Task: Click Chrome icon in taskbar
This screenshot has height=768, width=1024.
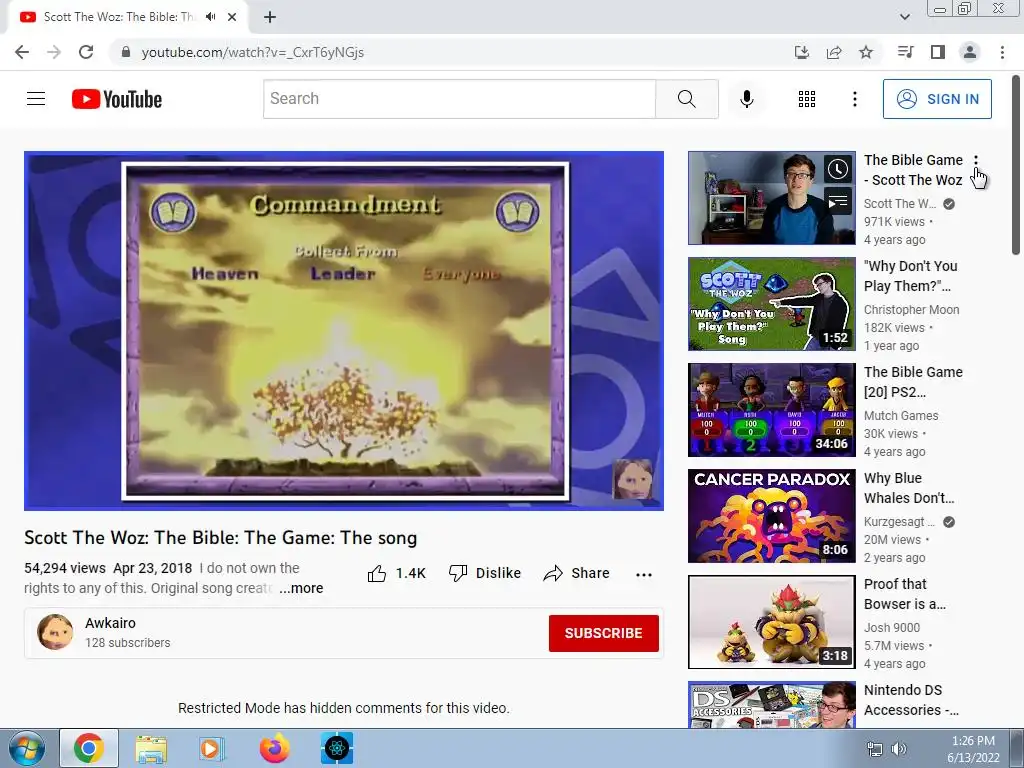Action: [89, 748]
